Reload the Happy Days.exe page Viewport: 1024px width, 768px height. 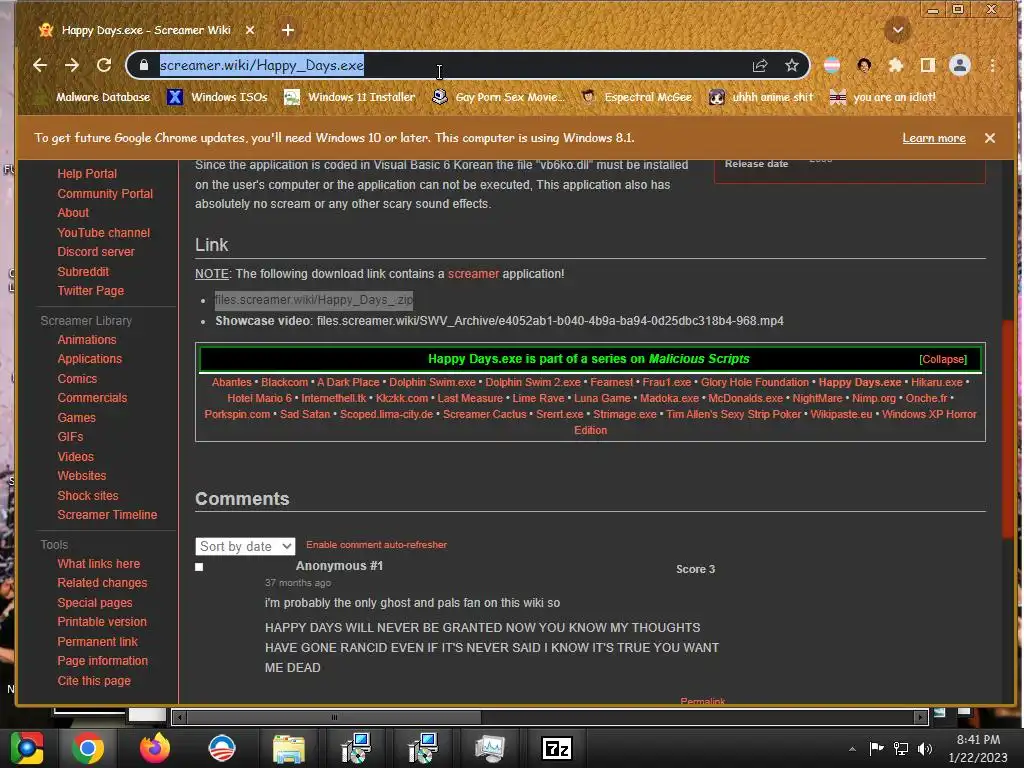click(104, 65)
